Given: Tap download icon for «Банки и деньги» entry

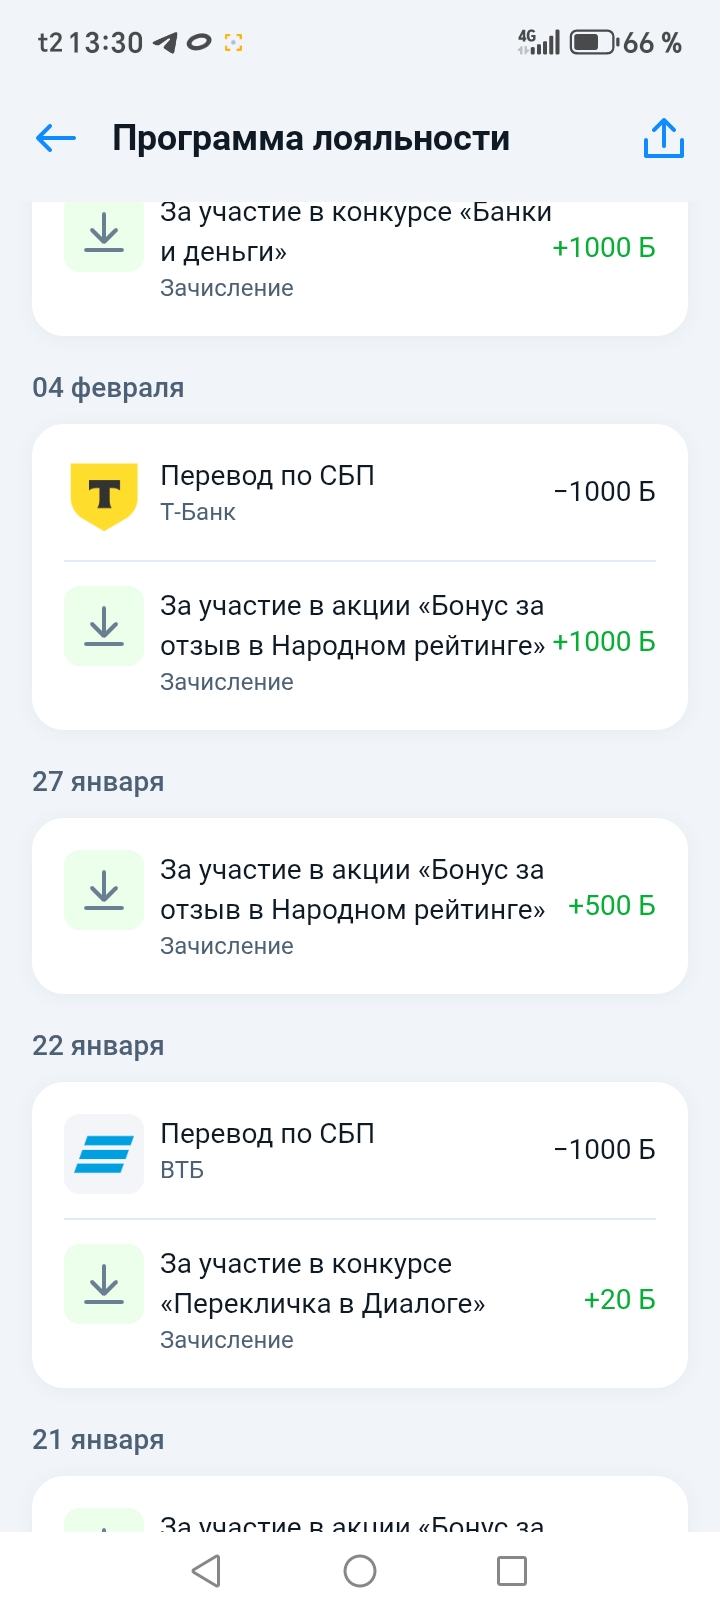Looking at the screenshot, I should tap(104, 235).
